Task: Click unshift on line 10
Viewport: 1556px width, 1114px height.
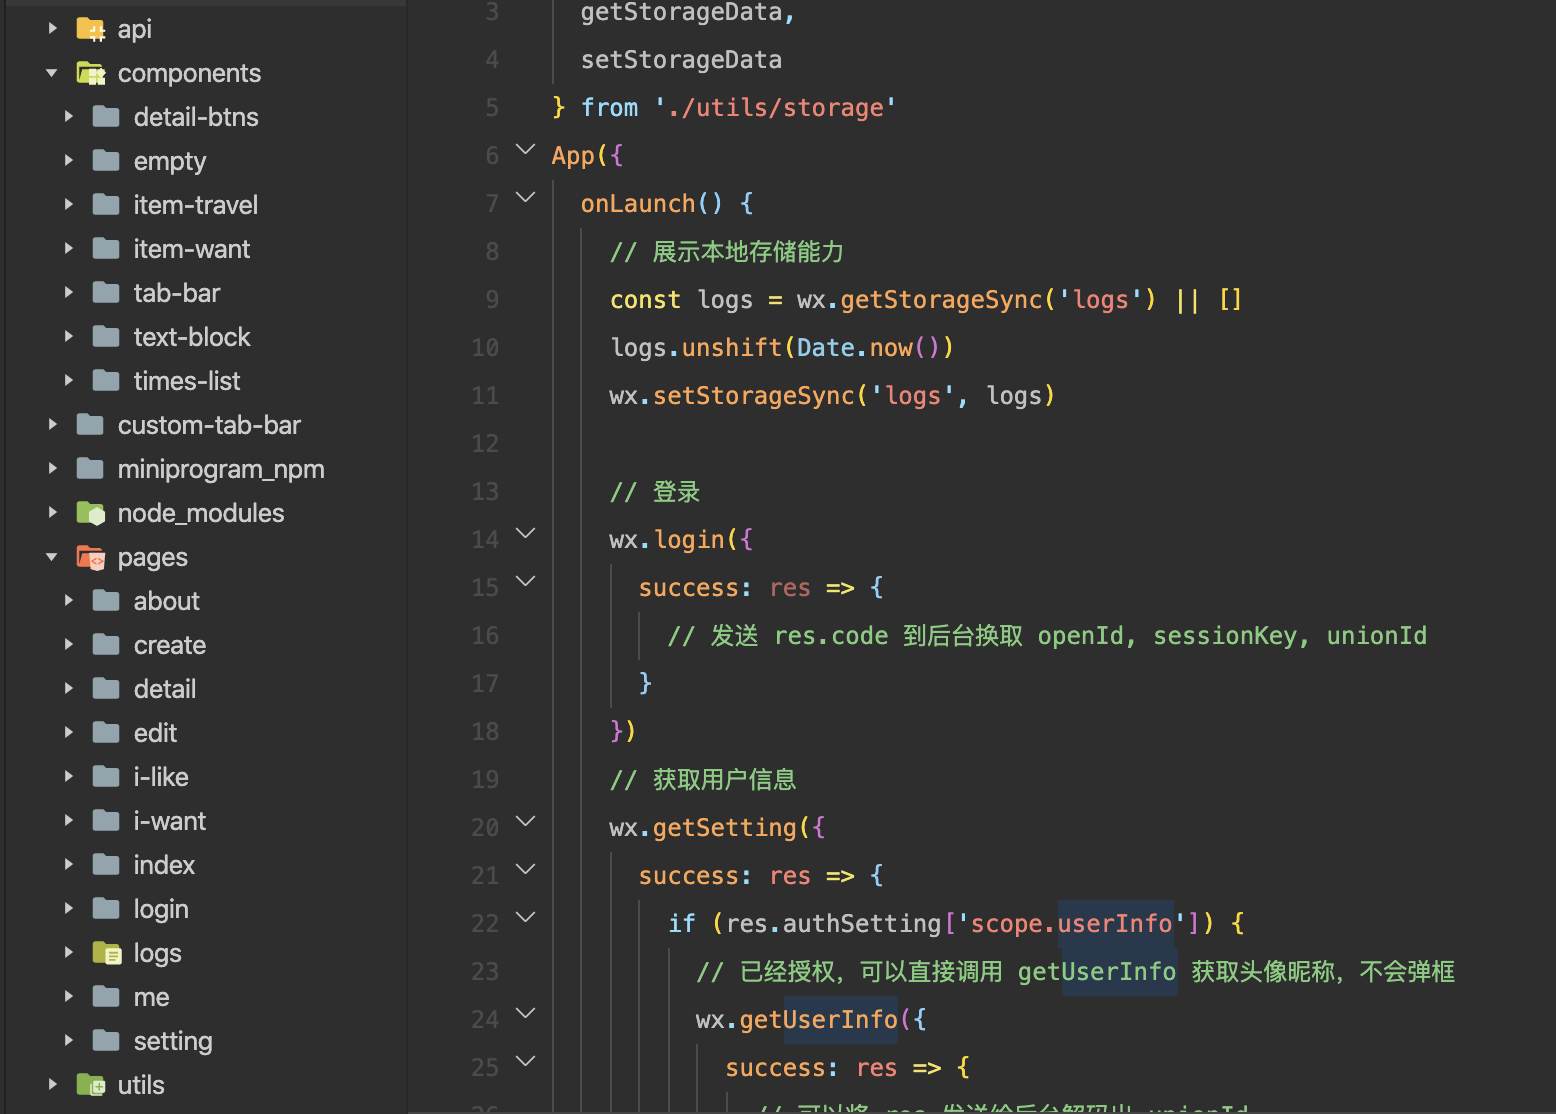Action: pyautogui.click(x=732, y=348)
